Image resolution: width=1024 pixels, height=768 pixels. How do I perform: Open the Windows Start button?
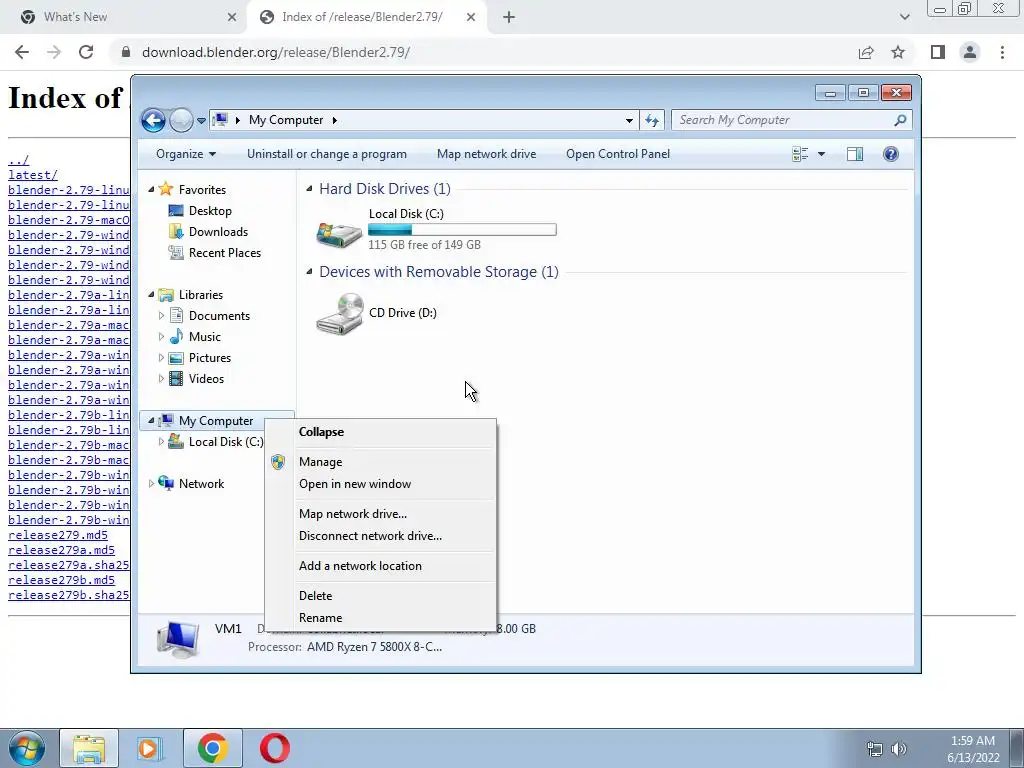tap(27, 748)
